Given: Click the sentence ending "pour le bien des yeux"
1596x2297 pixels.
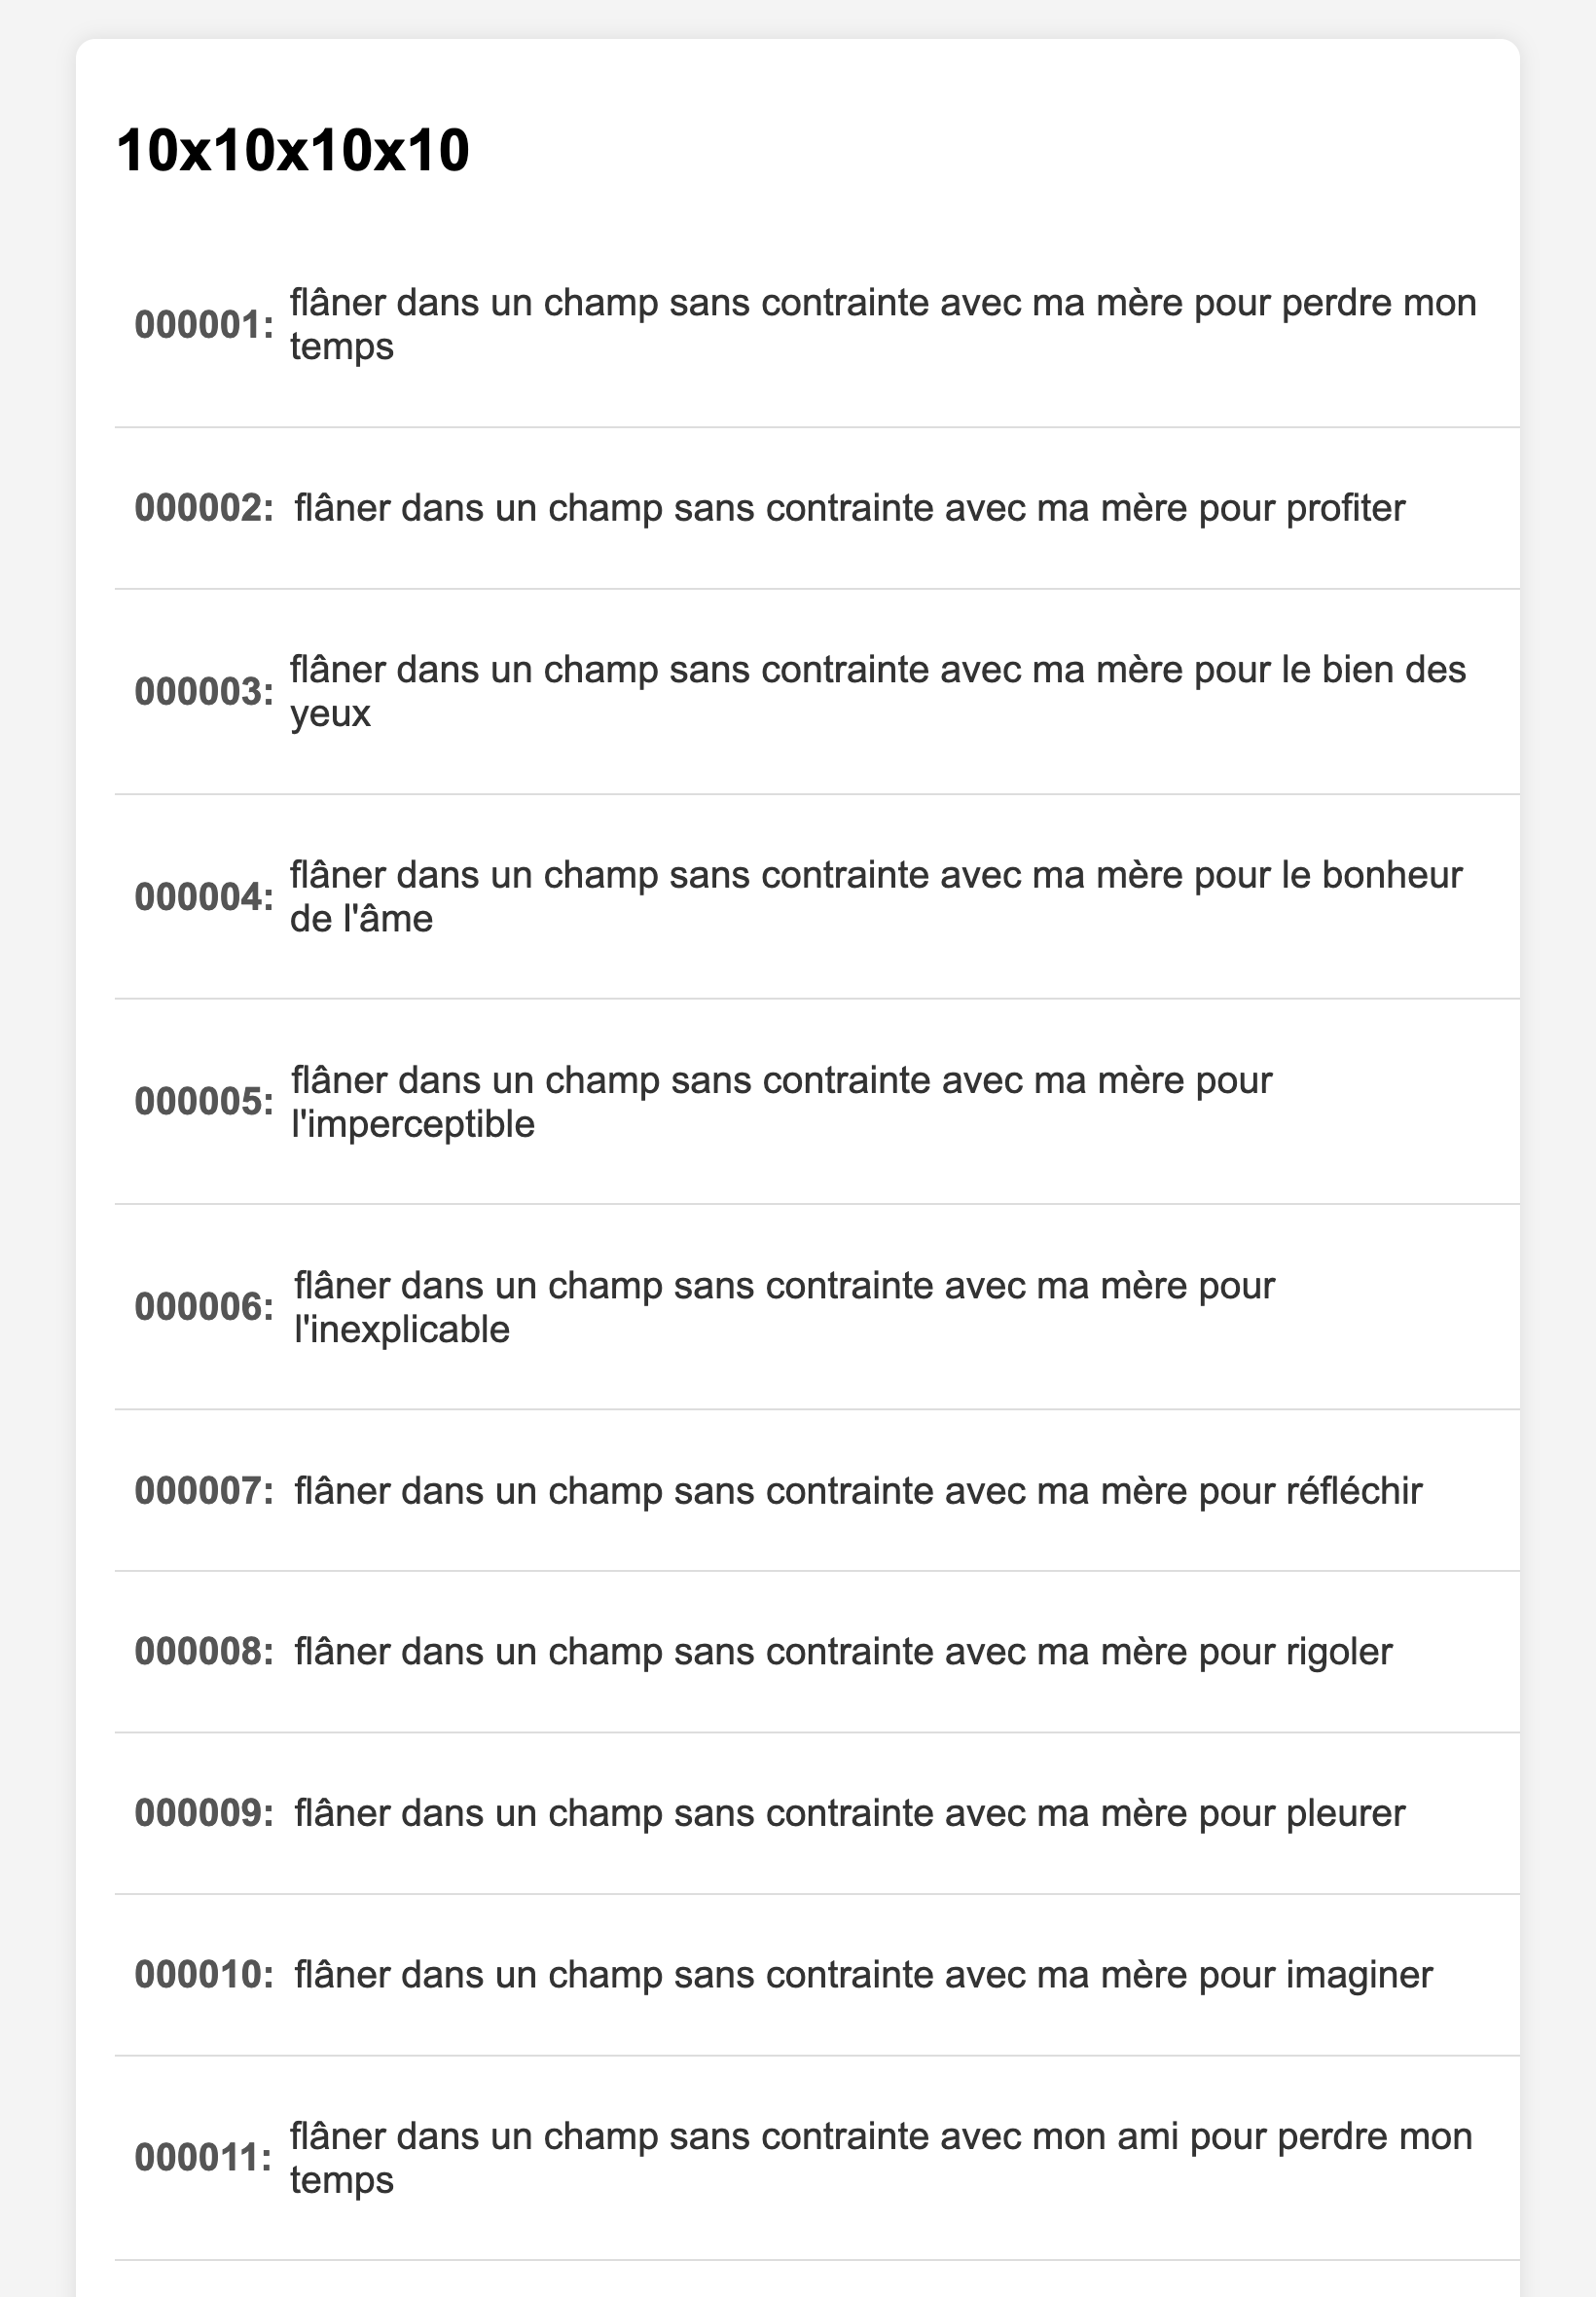Looking at the screenshot, I should coord(877,691).
